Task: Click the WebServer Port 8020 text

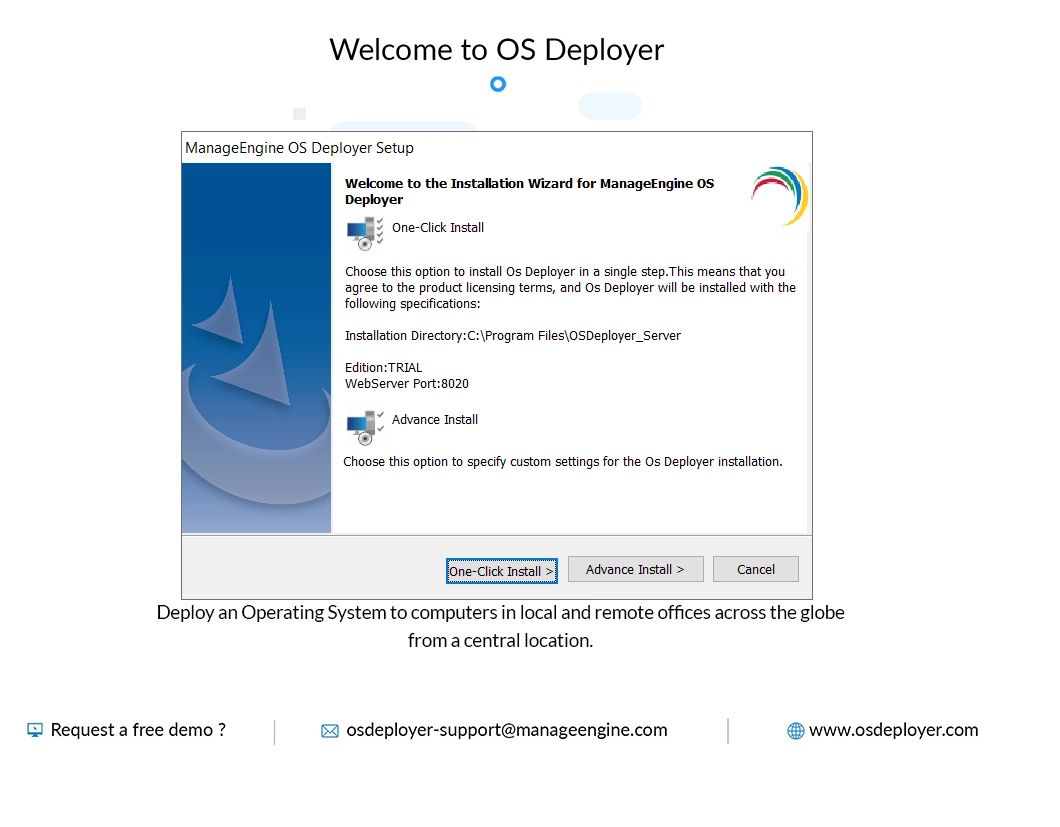Action: (x=406, y=383)
